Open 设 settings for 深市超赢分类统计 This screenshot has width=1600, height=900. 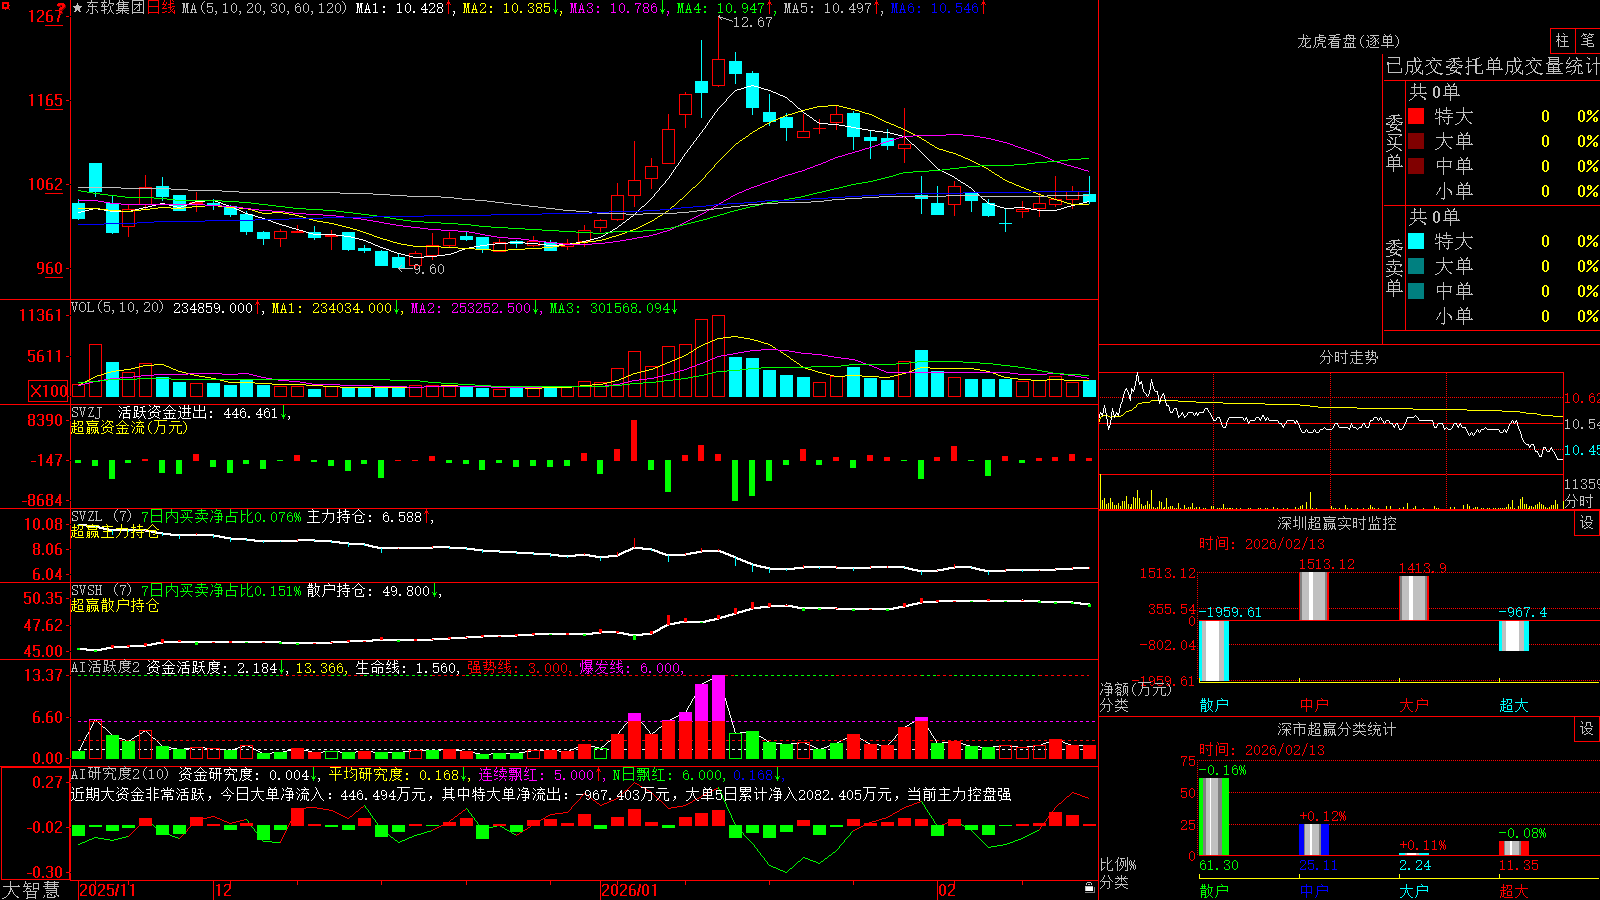[x=1587, y=729]
